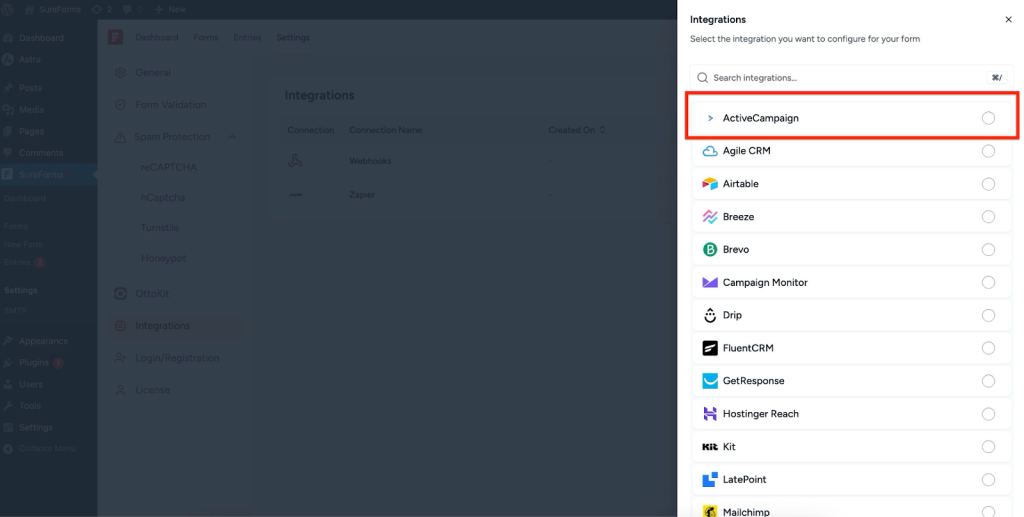Click the Kit logo icon
Screen dimensions: 1024x517
click(710, 446)
